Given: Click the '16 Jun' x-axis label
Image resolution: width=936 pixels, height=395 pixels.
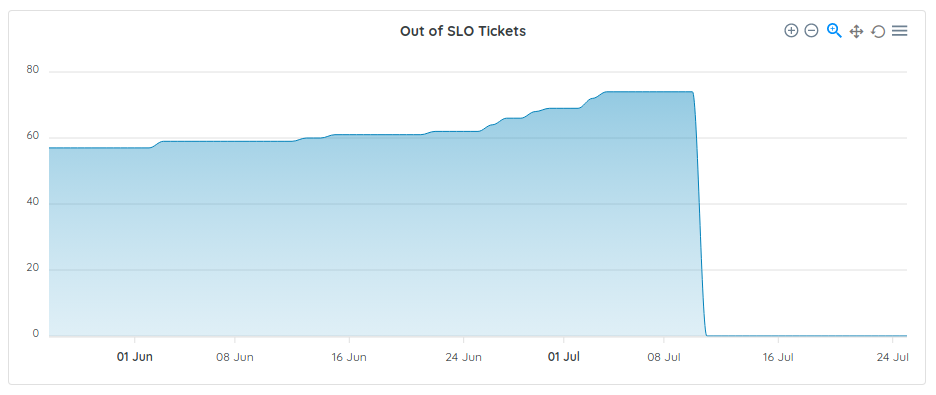Looking at the screenshot, I should (349, 357).
